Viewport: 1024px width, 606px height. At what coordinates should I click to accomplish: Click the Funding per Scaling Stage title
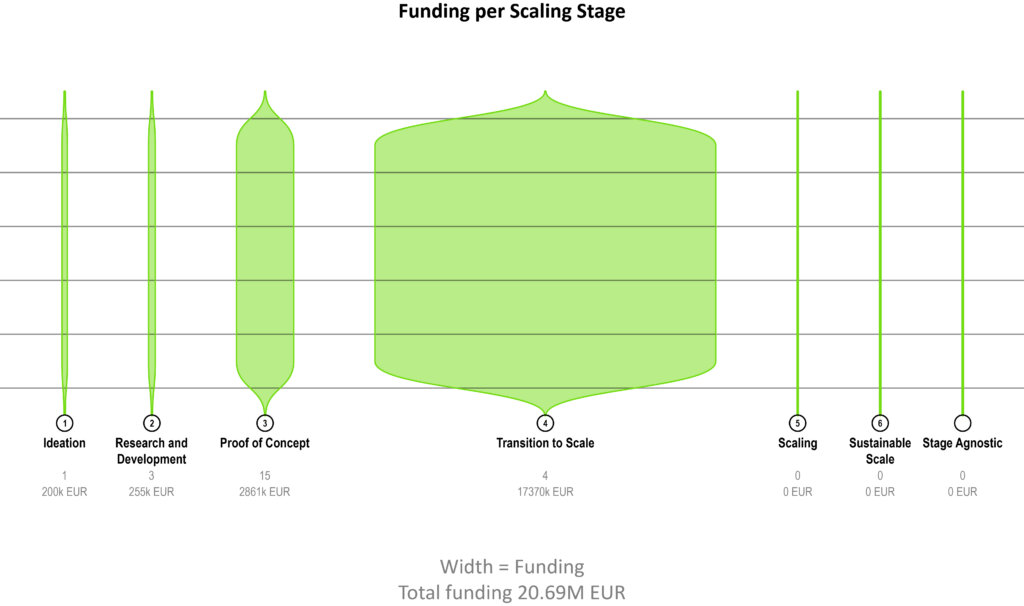point(512,11)
